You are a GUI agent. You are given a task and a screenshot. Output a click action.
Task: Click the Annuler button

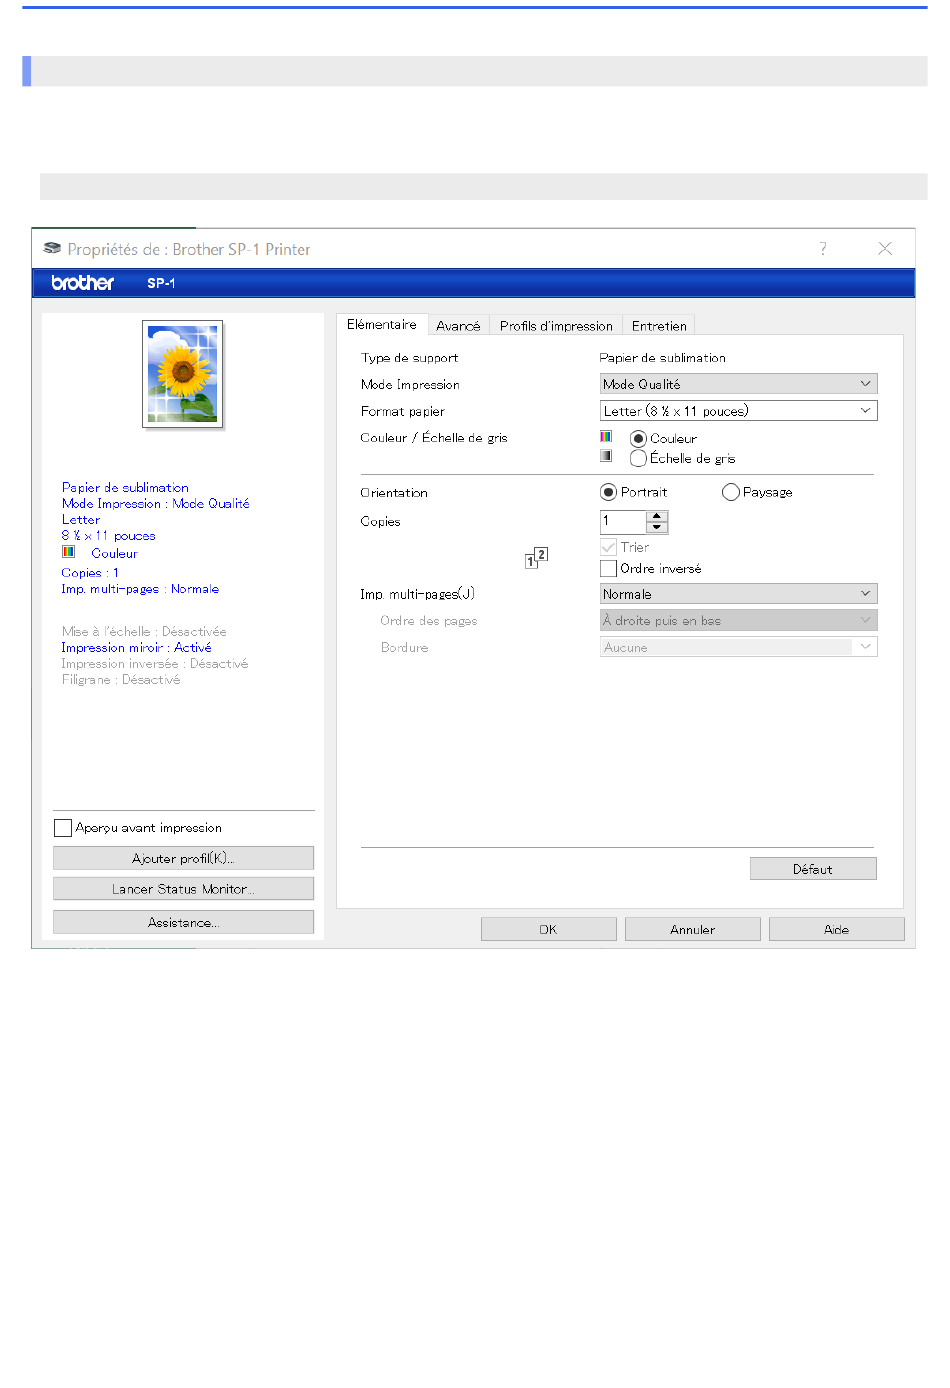click(692, 929)
